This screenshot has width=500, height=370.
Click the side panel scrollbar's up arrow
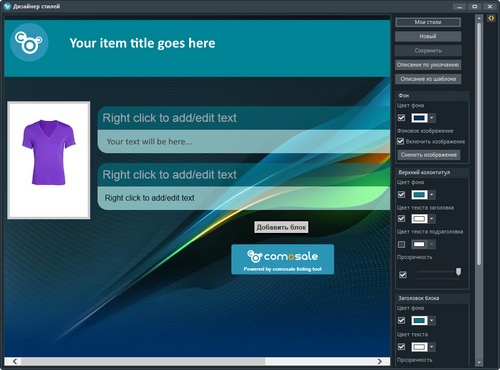click(479, 18)
